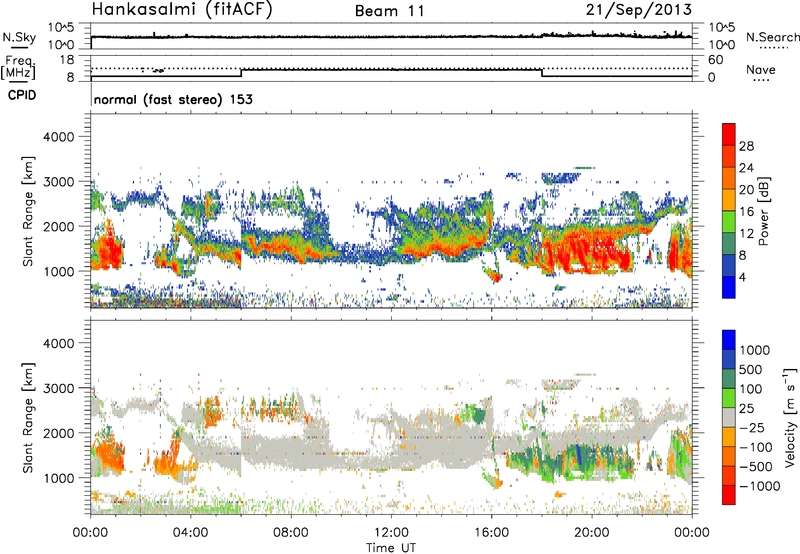Click the velocity colorbar top blue segment
The height and width of the screenshot is (554, 800).
tap(729, 340)
